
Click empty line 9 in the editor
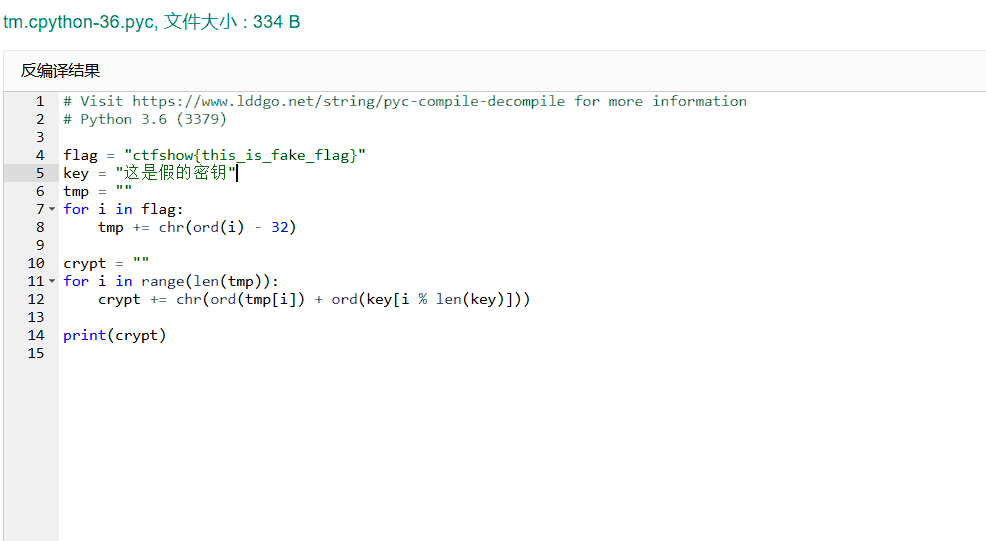click(522, 245)
